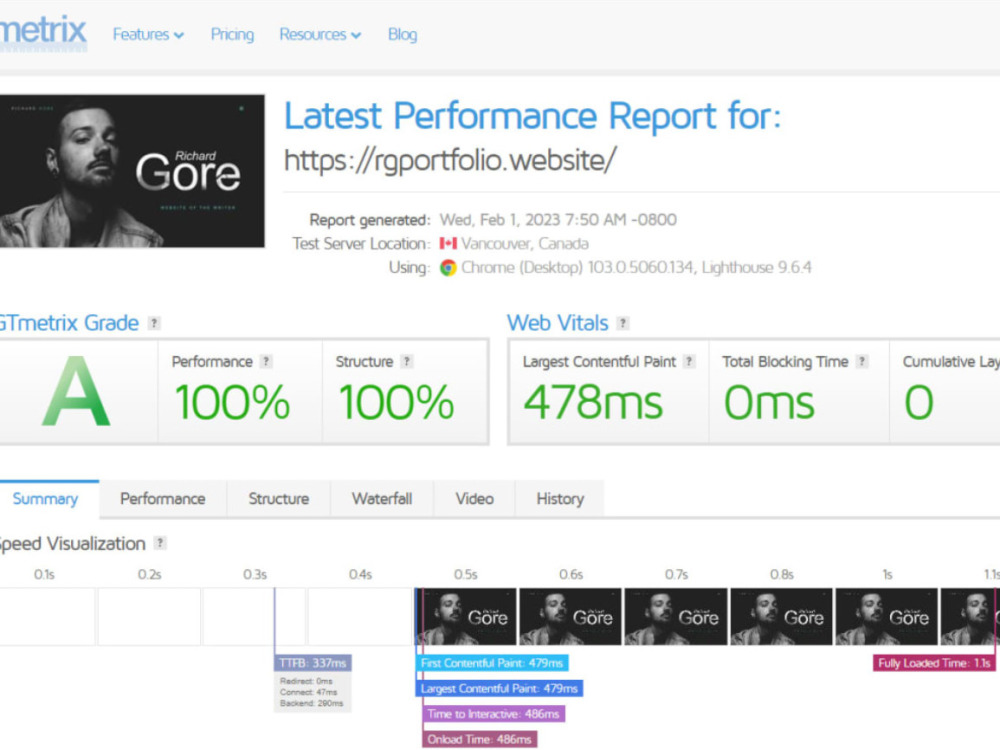This screenshot has height=750, width=1000.
Task: Click the 0.6s filmstrip frame thumbnail
Action: tap(570, 617)
